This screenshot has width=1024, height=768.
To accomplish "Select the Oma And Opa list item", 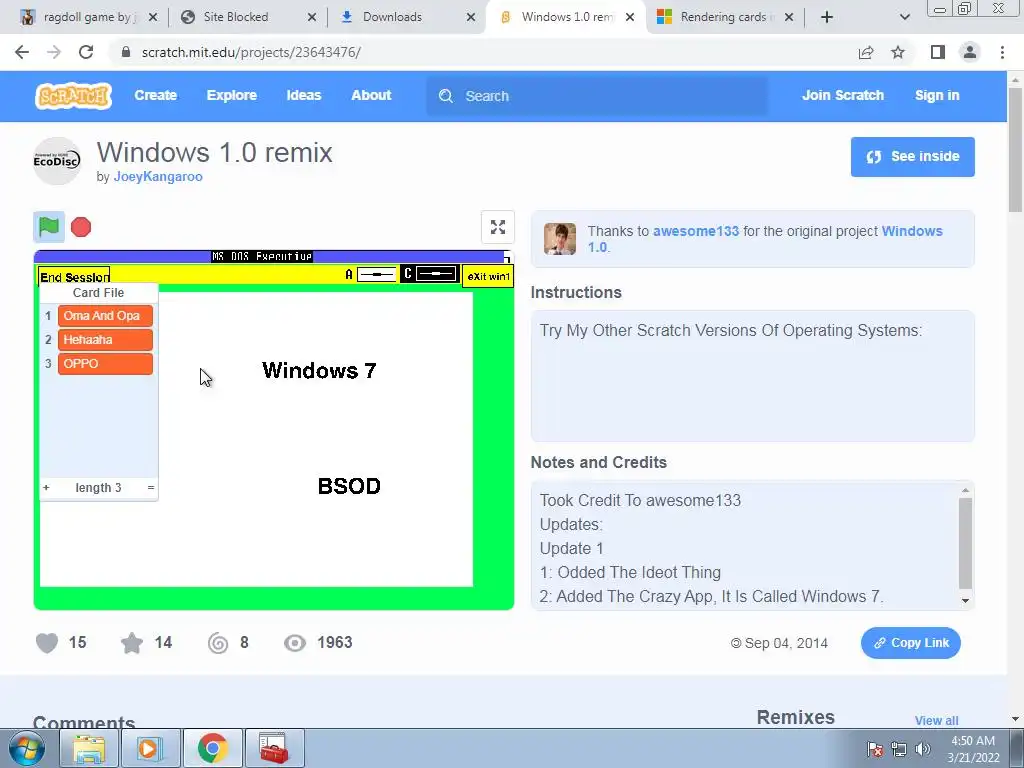I will (x=105, y=316).
